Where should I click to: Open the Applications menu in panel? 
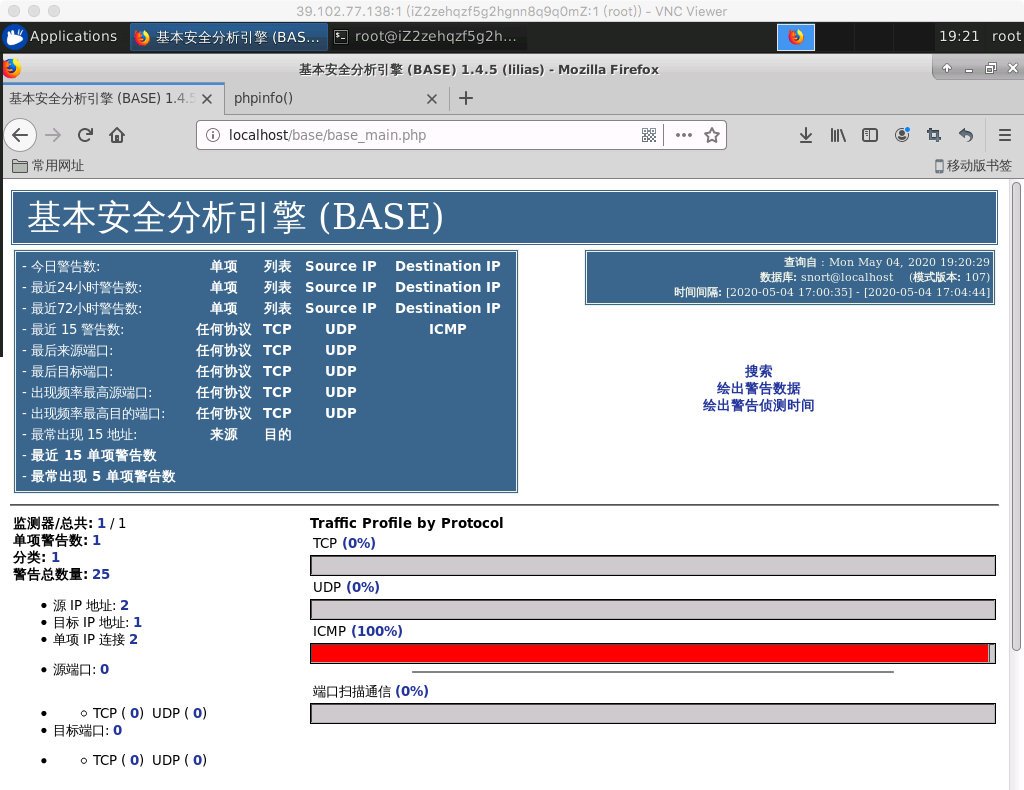click(60, 37)
